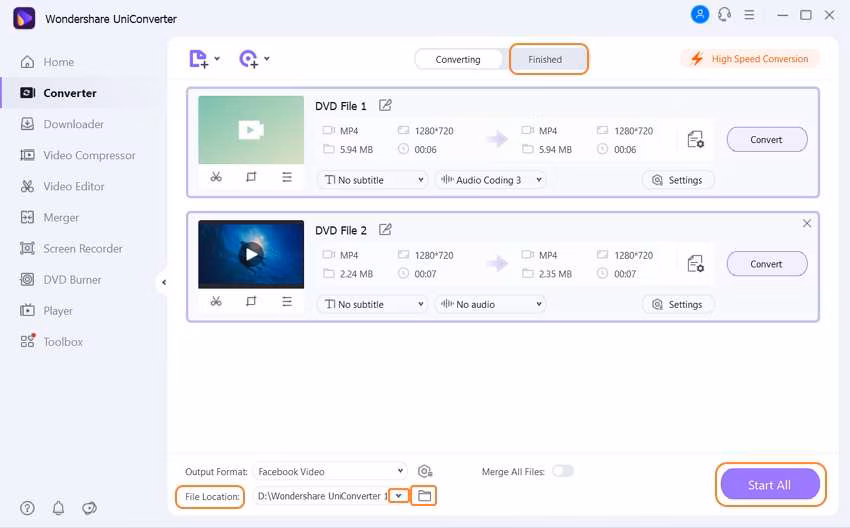
Task: Open the output folder icon
Action: (424, 495)
